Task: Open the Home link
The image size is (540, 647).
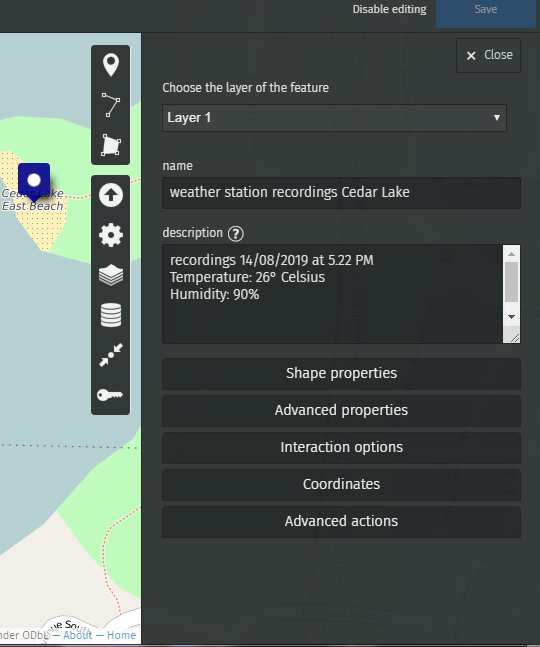Action: 121,635
